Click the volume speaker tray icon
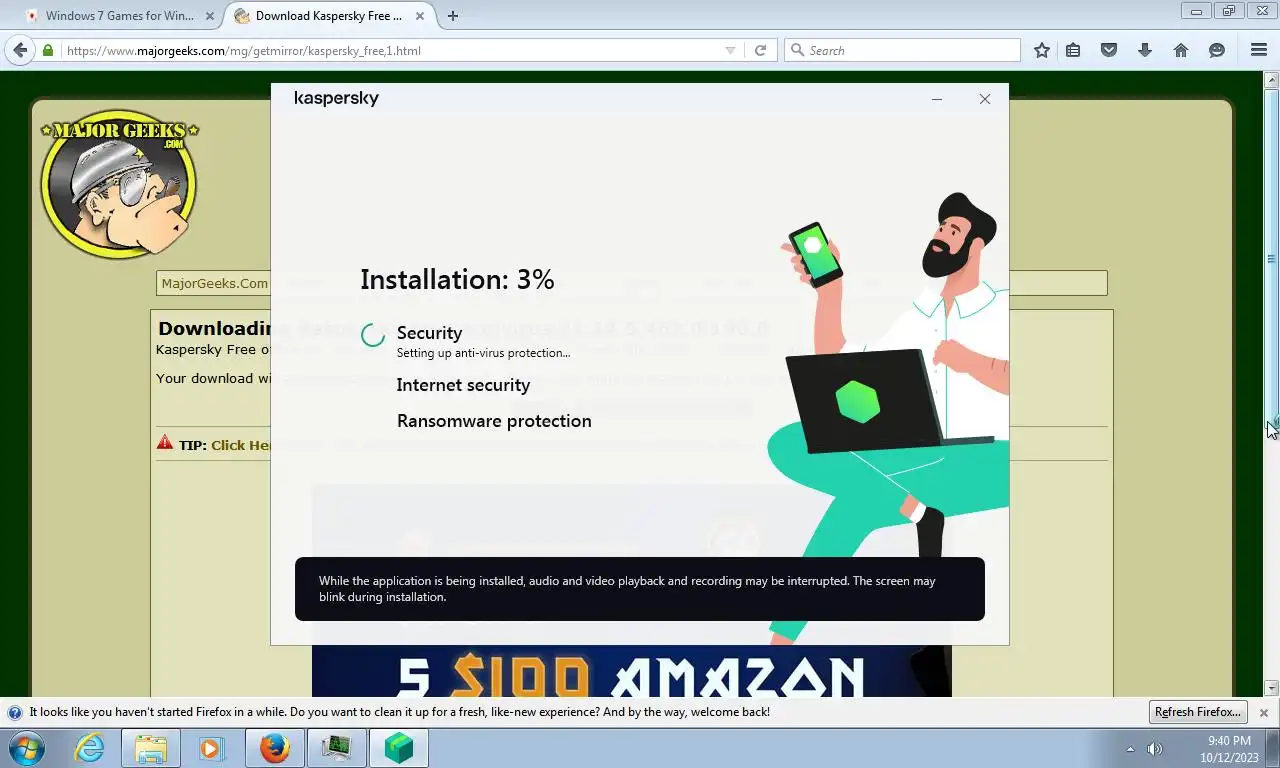This screenshot has height=768, width=1280. pos(1155,749)
